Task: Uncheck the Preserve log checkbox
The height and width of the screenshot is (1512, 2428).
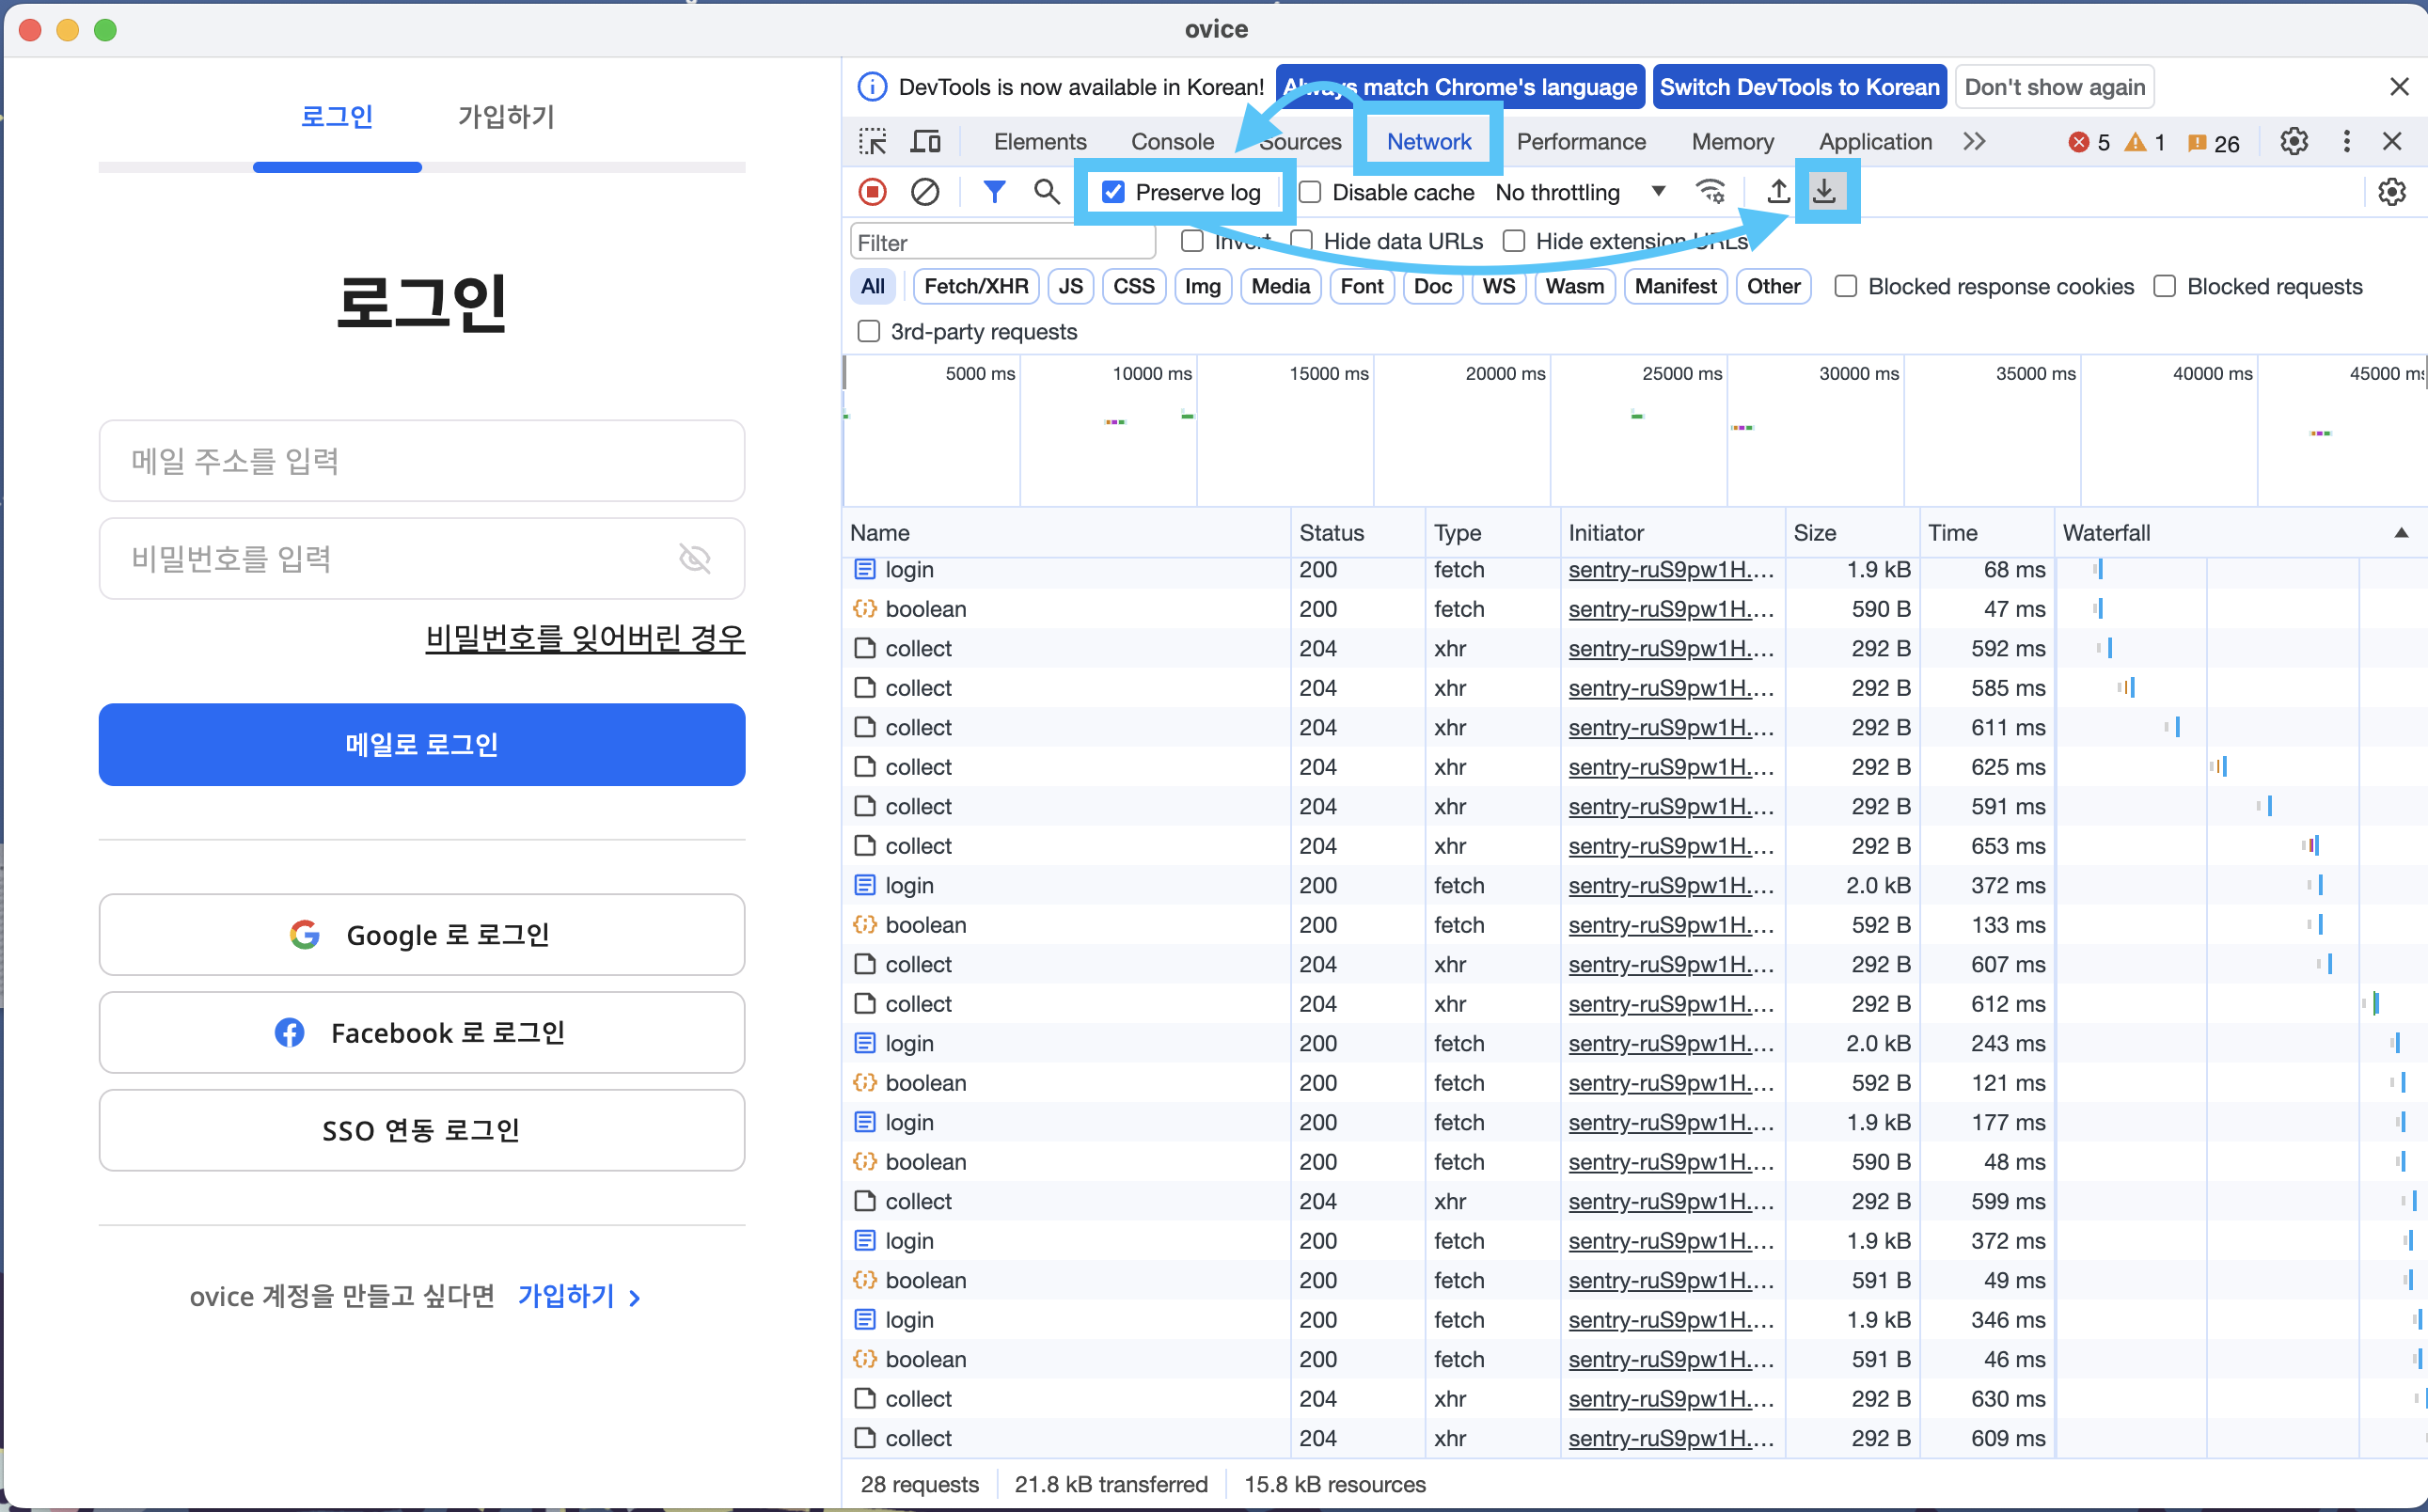Action: tap(1113, 192)
